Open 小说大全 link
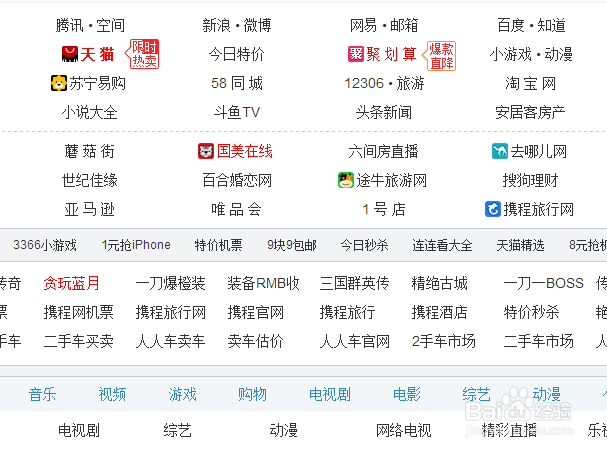This screenshot has height=452, width=607. 89,113
